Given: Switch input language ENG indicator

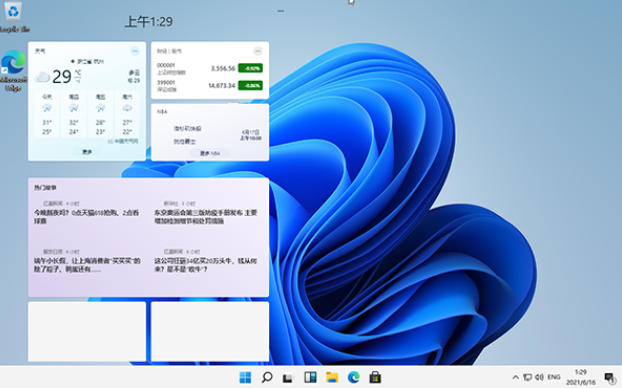Looking at the screenshot, I should pyautogui.click(x=554, y=377).
